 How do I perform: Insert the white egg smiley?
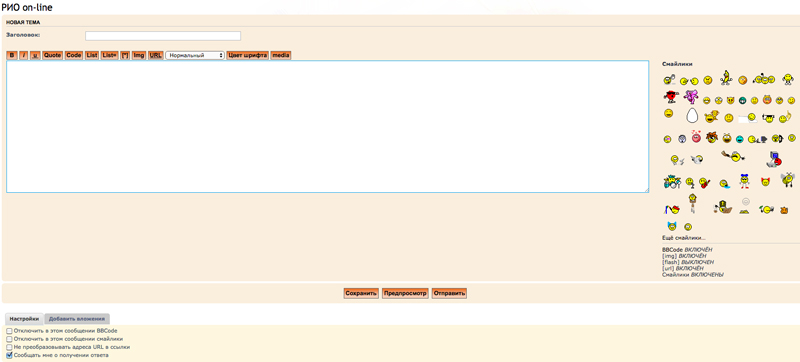coord(691,116)
